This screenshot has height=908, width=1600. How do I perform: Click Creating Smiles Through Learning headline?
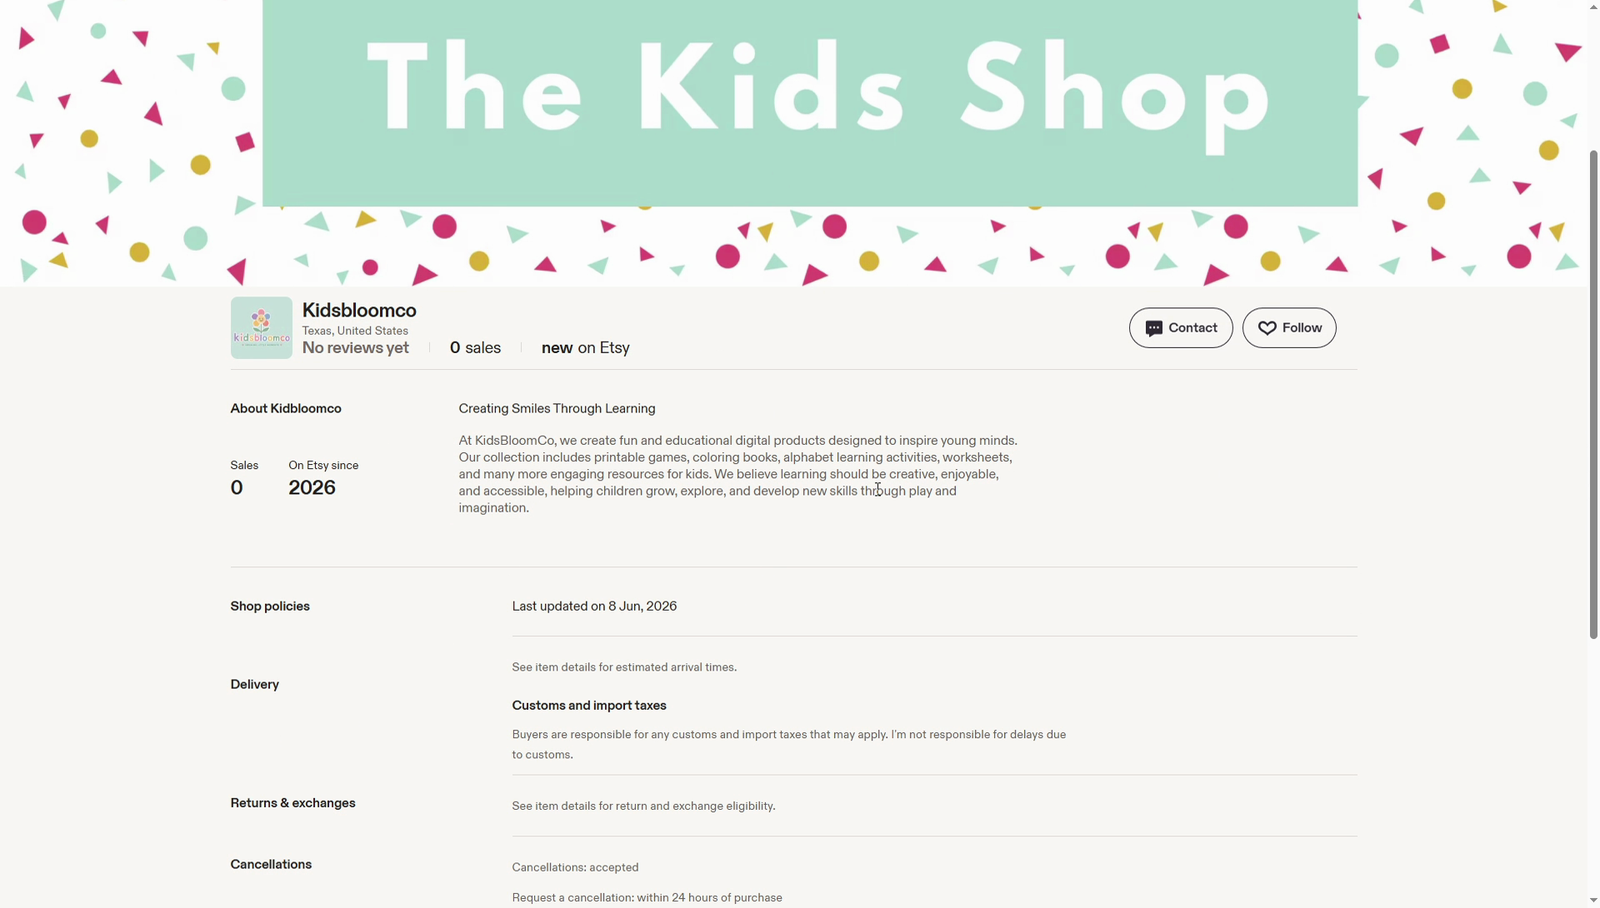(557, 408)
